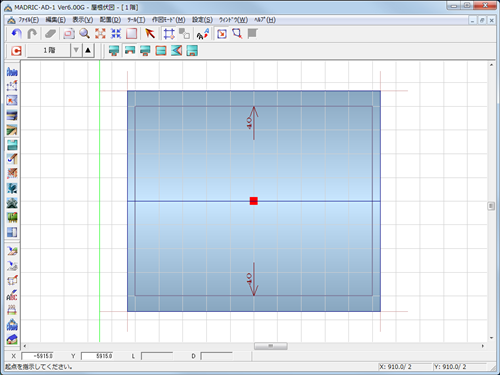Screen dimensions: 500x375
Task: Toggle the boxed arrow selection mode icon
Action: (222, 34)
